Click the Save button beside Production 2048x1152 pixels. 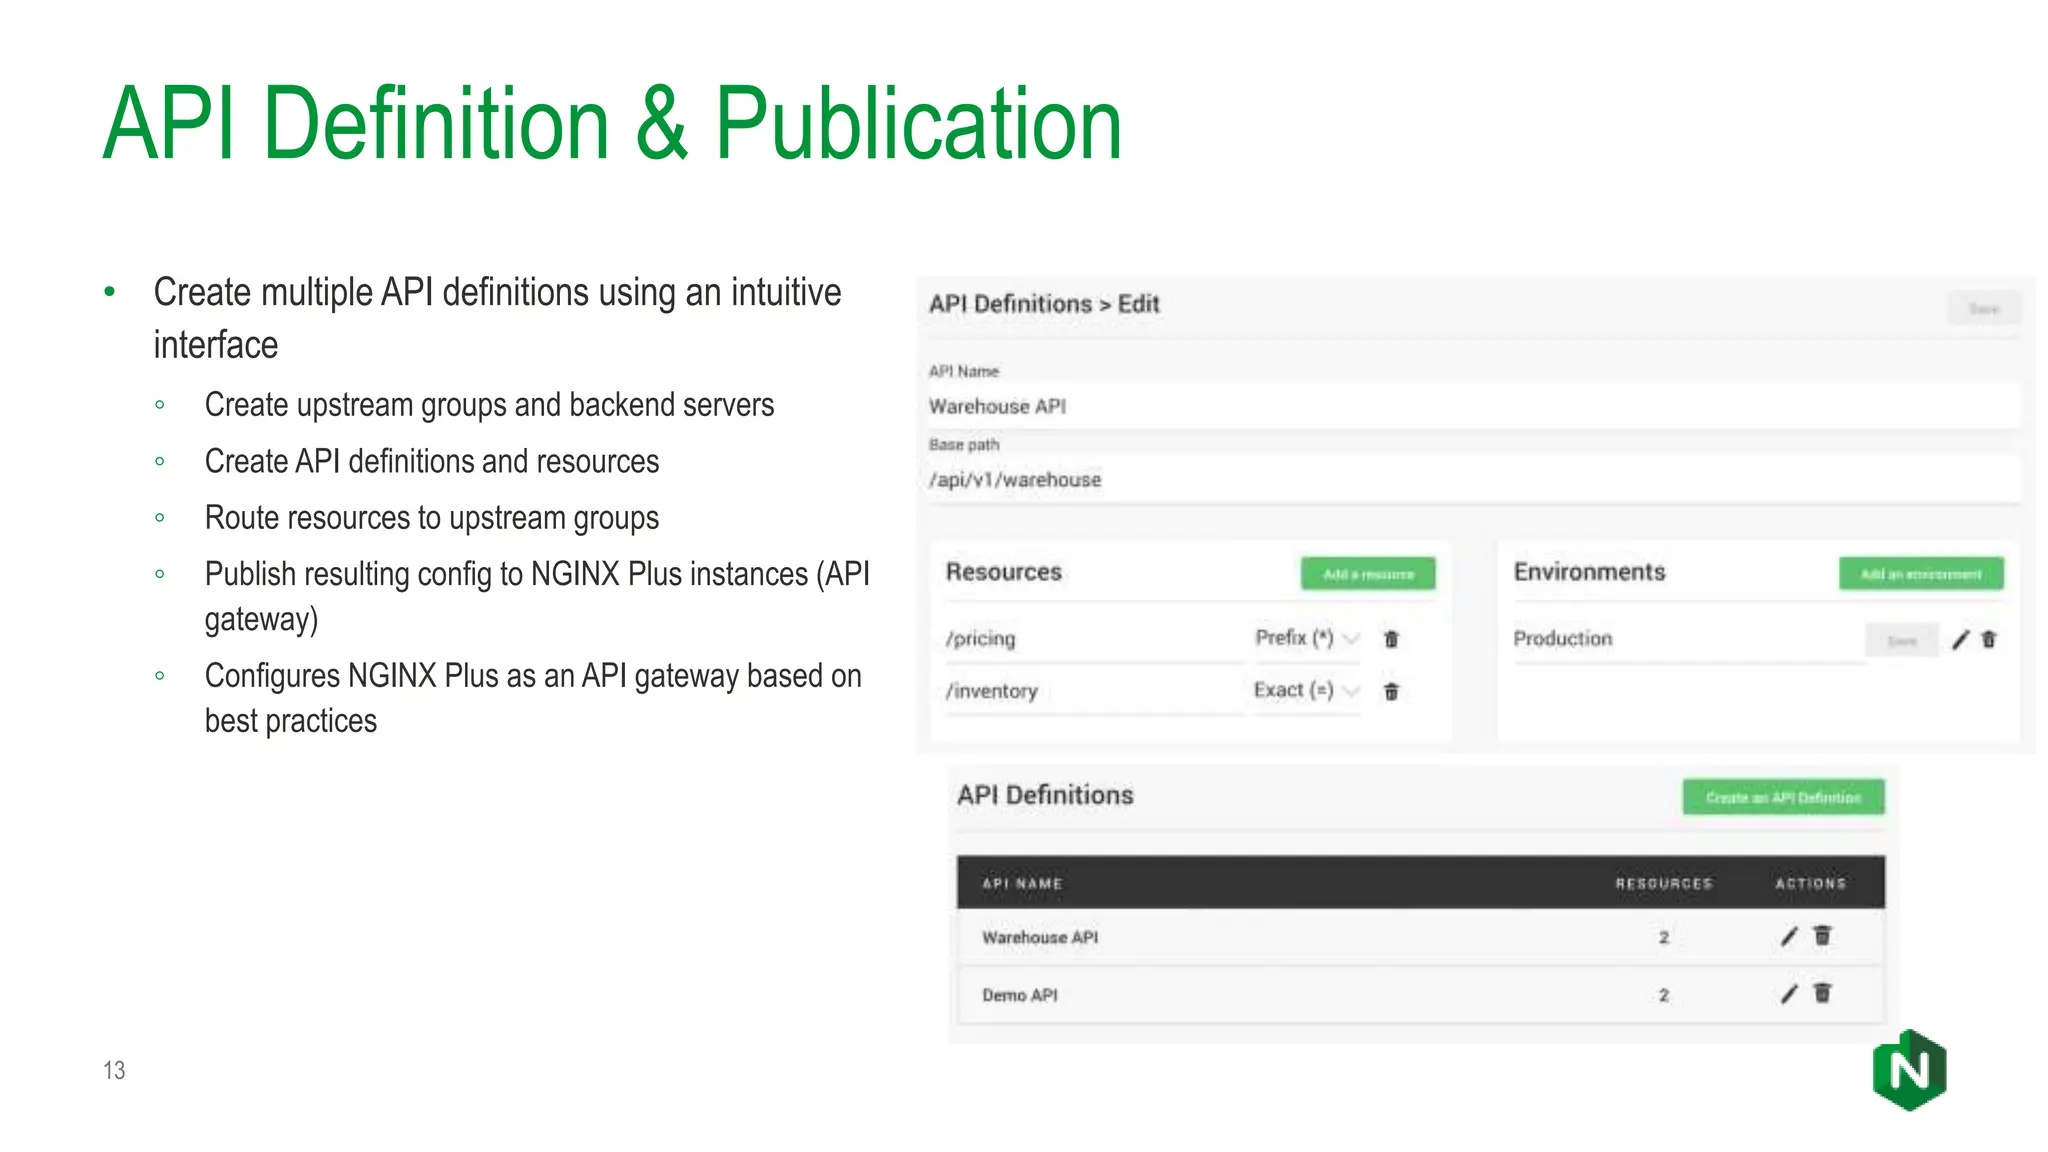1902,641
